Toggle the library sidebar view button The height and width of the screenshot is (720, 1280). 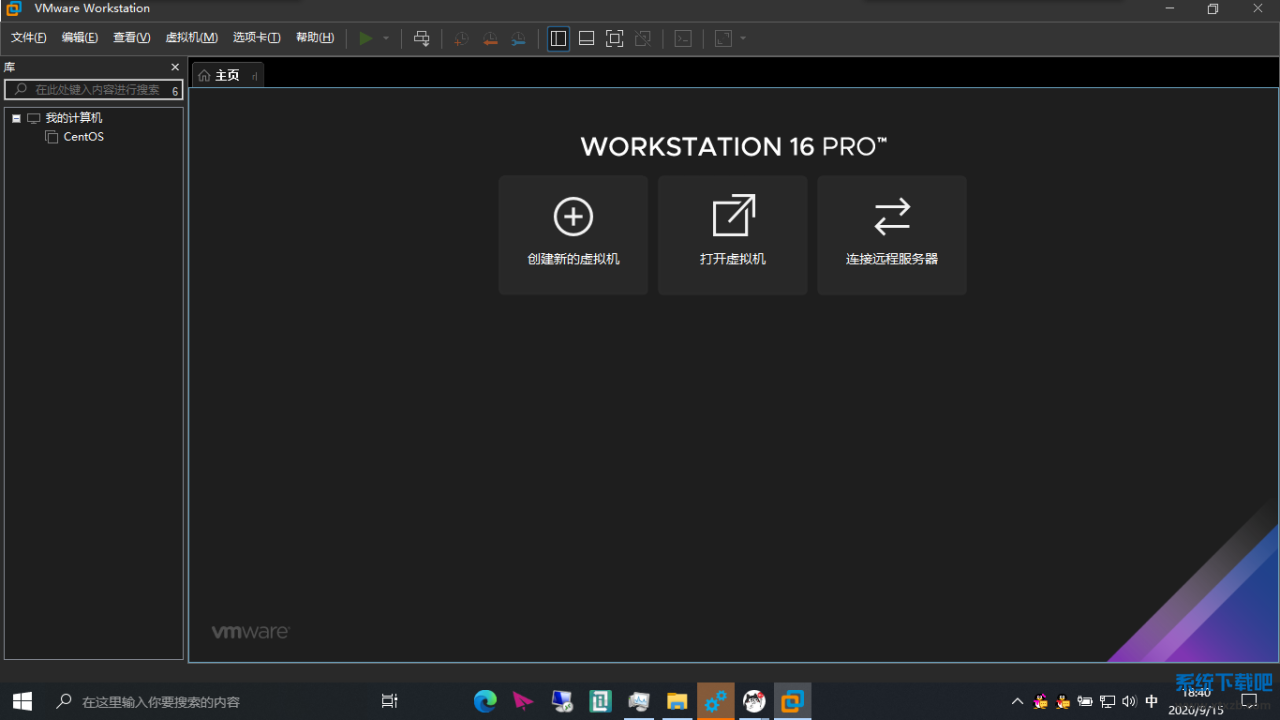coord(558,38)
